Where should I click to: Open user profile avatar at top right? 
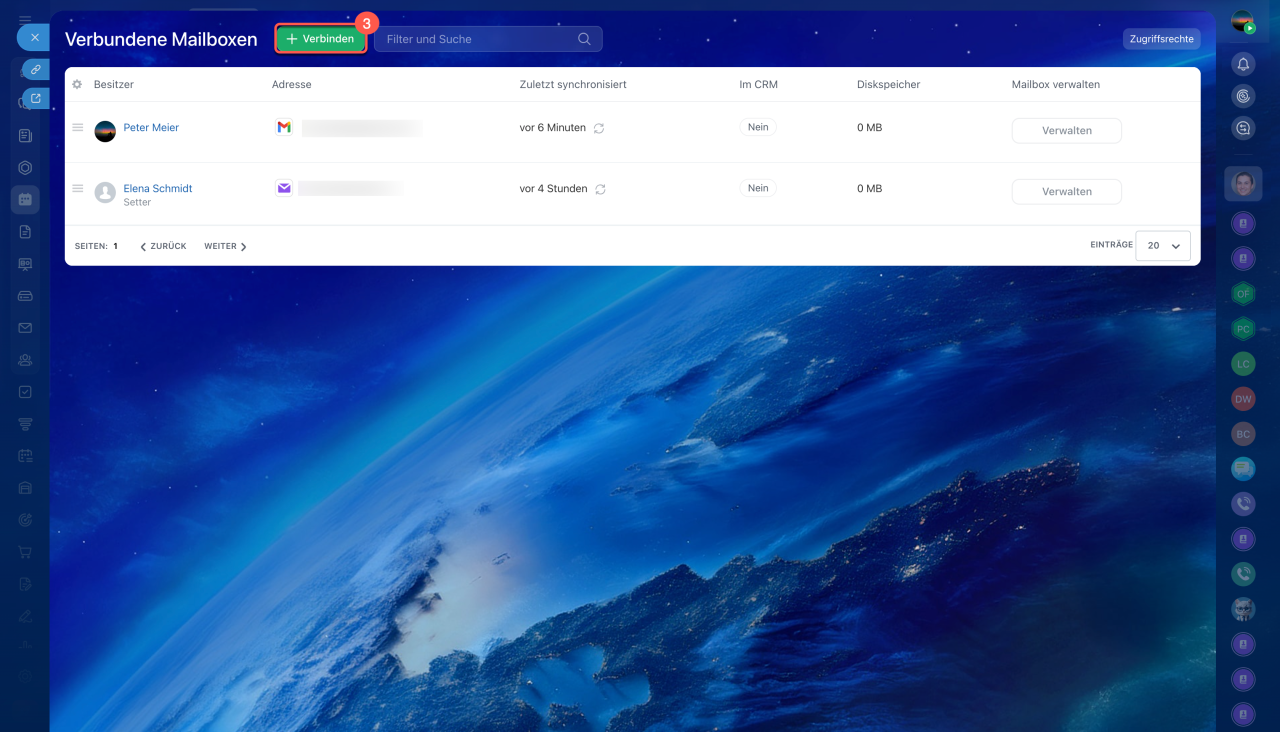pos(1243,22)
